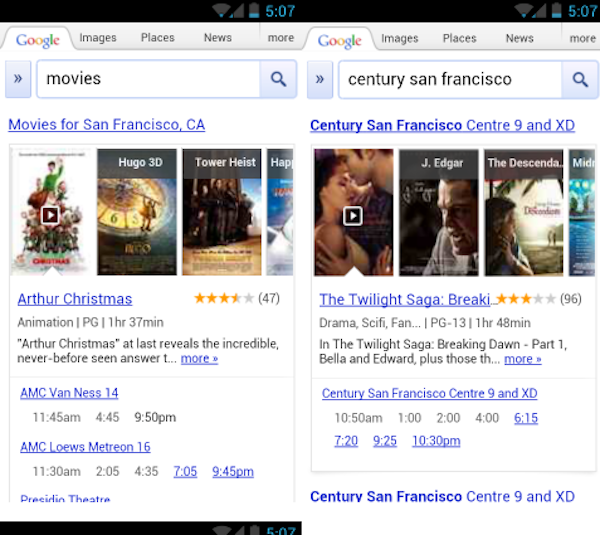
Task: Click the '10:50am' Twilight showtime text
Action: (x=359, y=418)
